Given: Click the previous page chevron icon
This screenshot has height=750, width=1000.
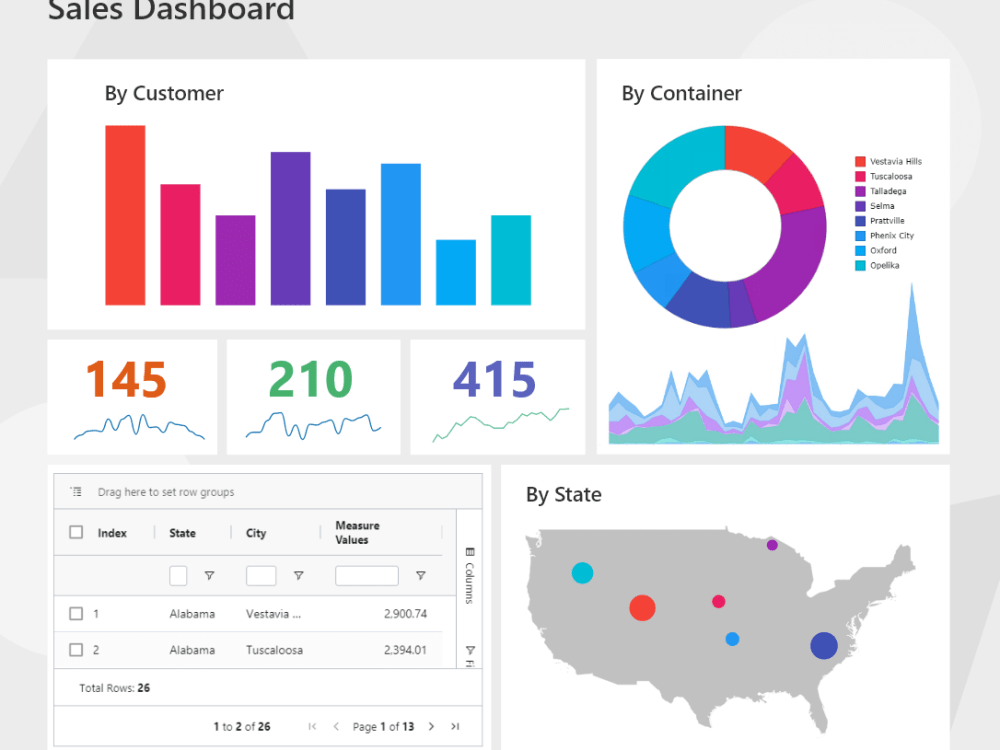Looking at the screenshot, I should click(336, 726).
